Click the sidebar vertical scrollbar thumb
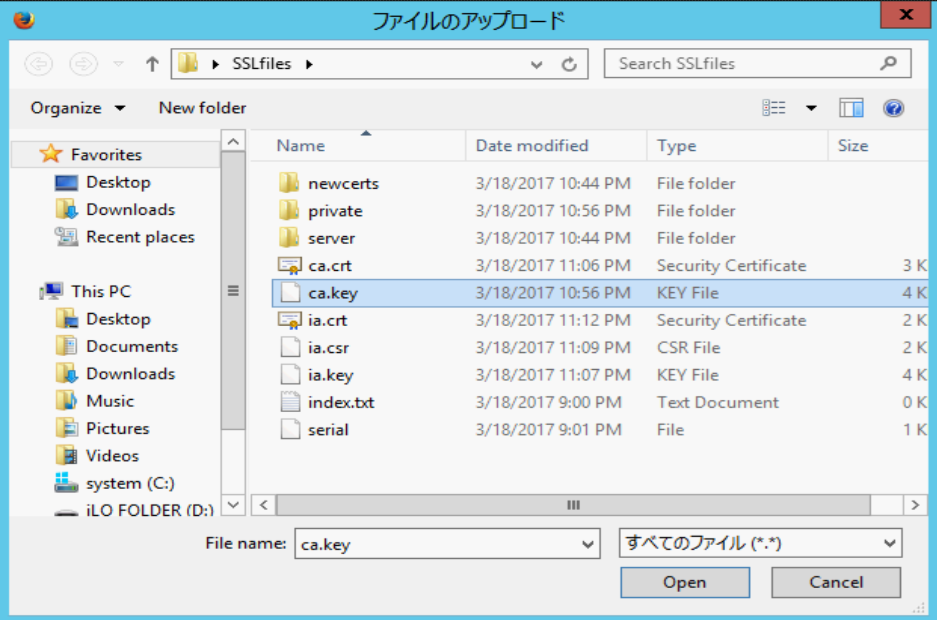937x620 pixels. [x=233, y=291]
